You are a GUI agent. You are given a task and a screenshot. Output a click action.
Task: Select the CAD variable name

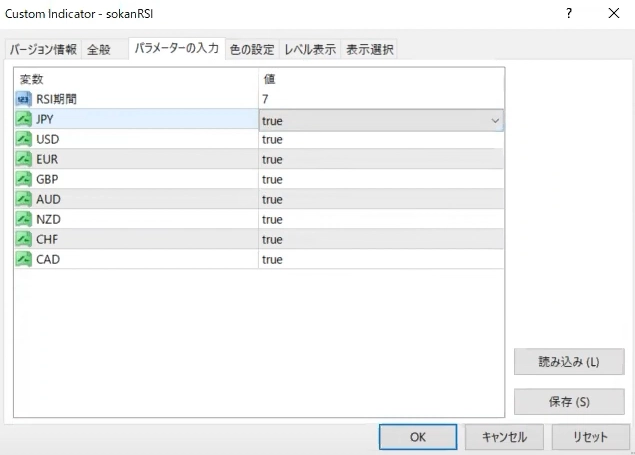48,259
